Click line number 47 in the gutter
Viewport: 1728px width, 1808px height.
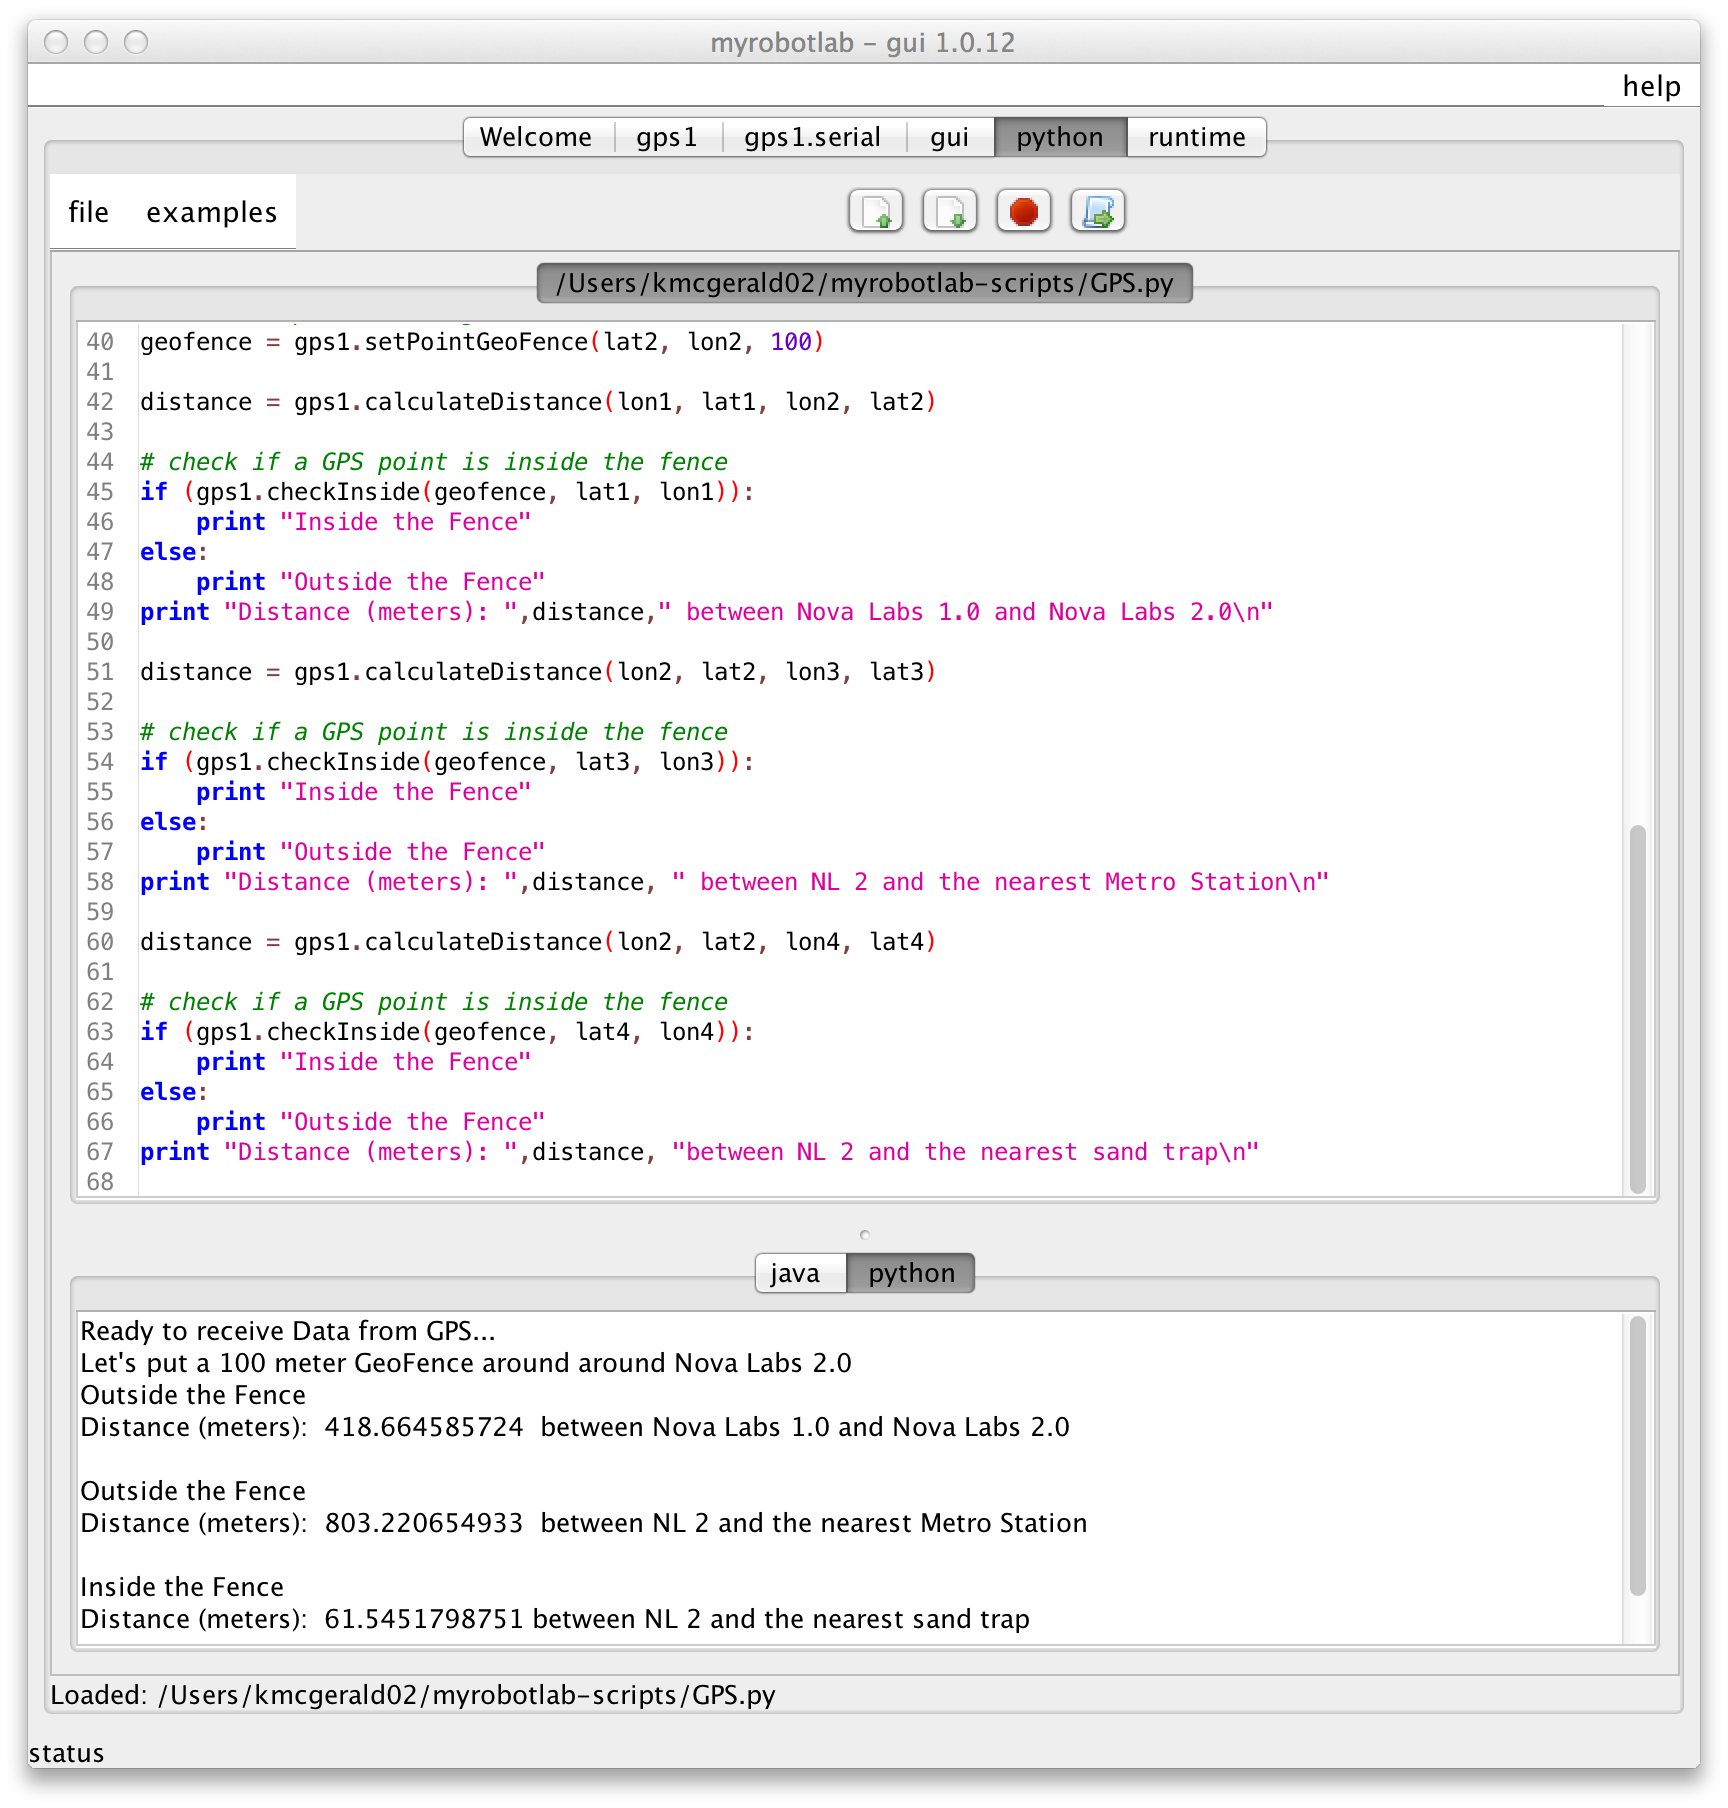pyautogui.click(x=100, y=552)
